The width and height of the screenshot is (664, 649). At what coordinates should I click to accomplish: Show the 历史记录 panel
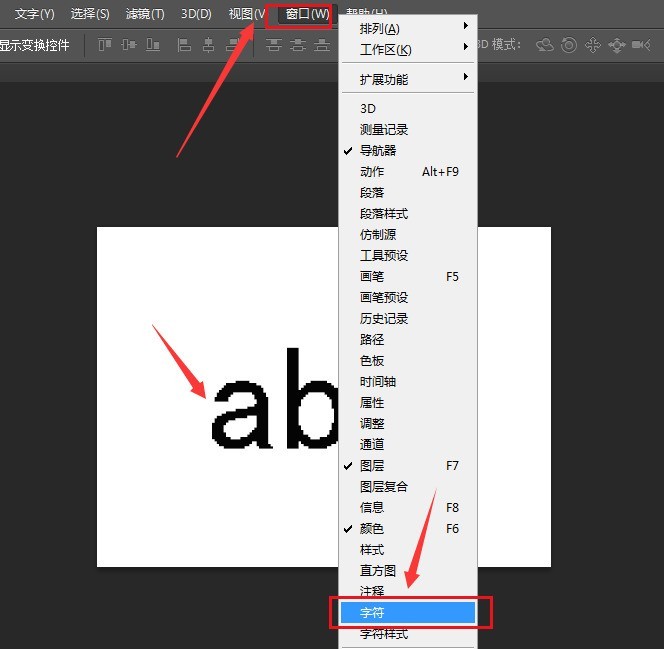pos(408,319)
